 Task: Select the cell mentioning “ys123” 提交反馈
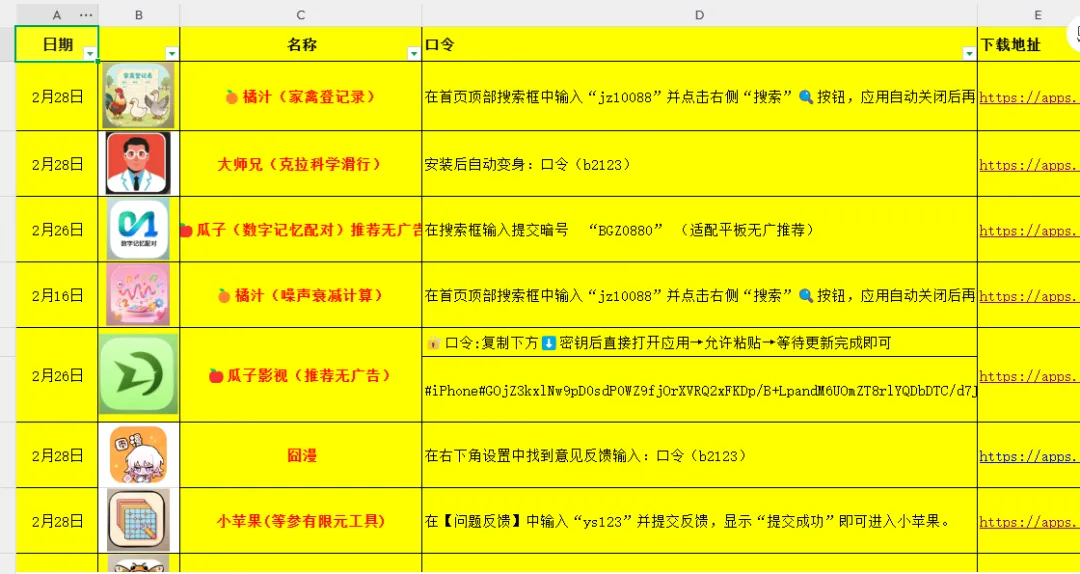click(x=699, y=520)
